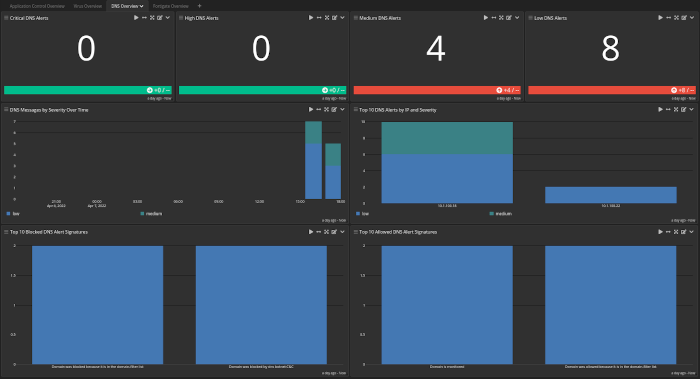Edit DNS Messages by Severity Over Time widget
Screen dimensions: 700x379
[x=334, y=109]
